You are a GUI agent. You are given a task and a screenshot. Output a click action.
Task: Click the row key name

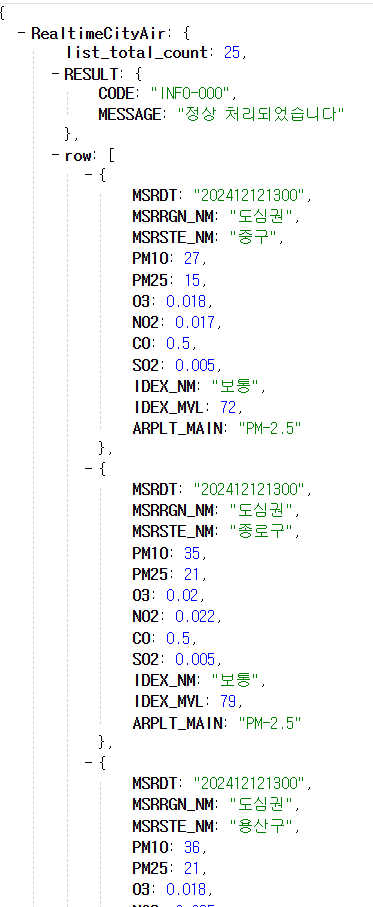(x=77, y=156)
